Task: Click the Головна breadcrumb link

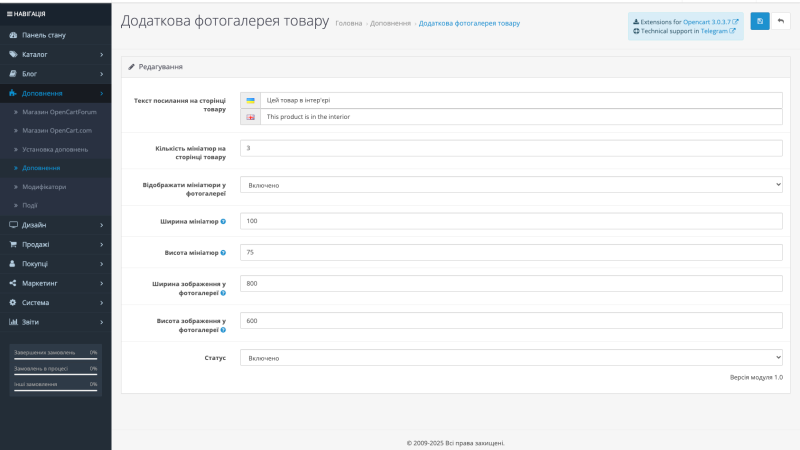Action: pos(349,23)
